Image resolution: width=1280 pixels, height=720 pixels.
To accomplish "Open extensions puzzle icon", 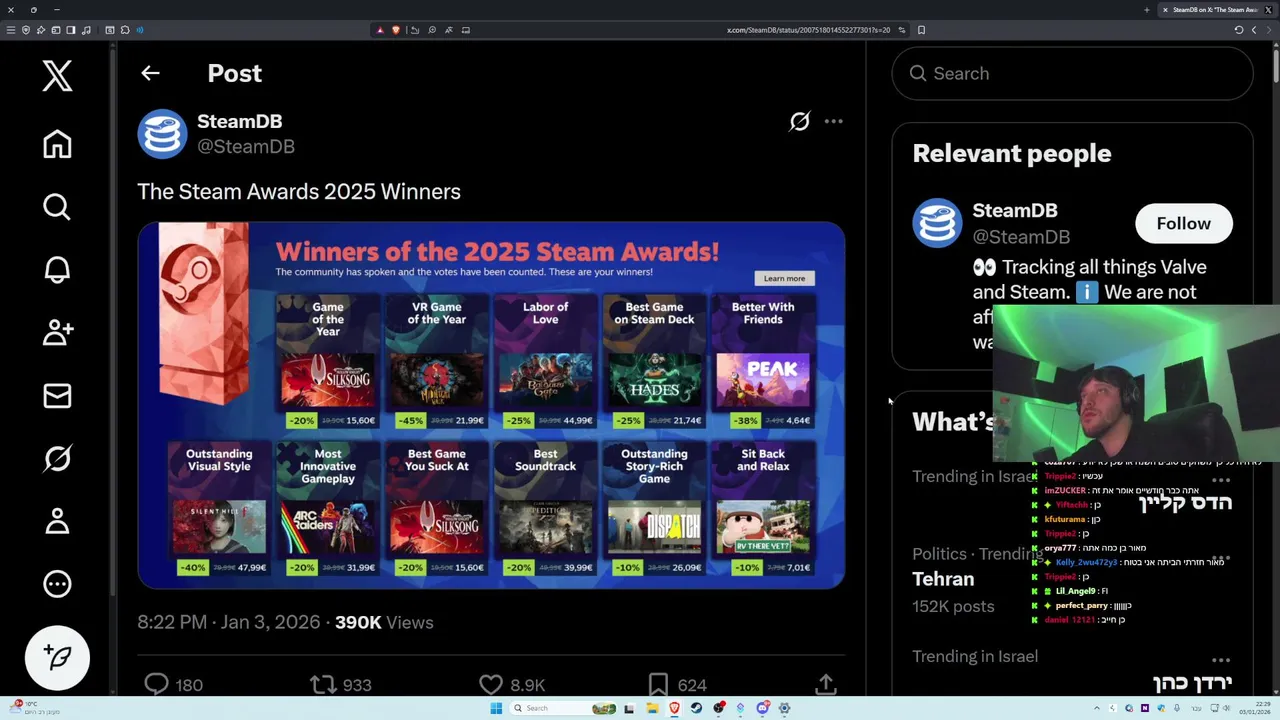I will tap(125, 30).
